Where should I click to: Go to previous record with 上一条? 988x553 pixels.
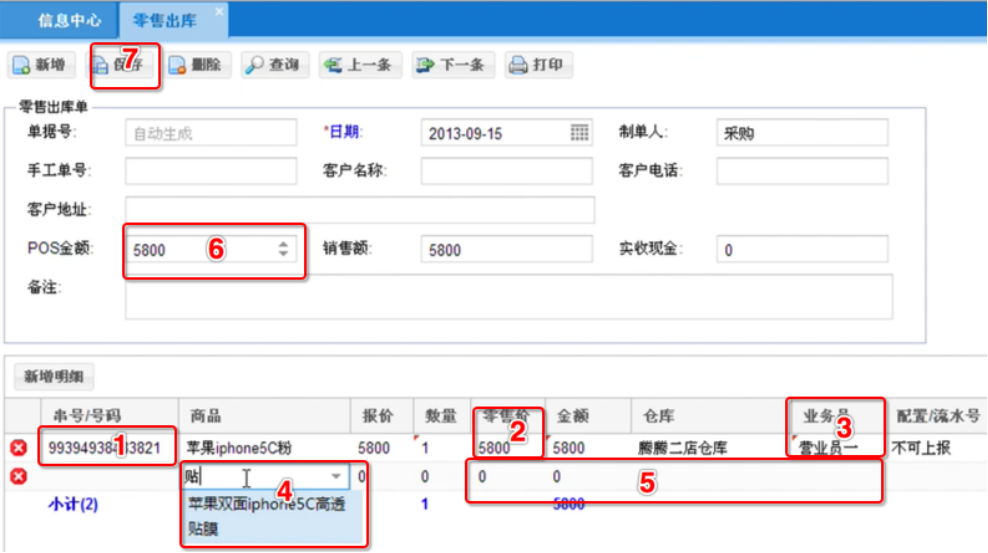(x=360, y=65)
